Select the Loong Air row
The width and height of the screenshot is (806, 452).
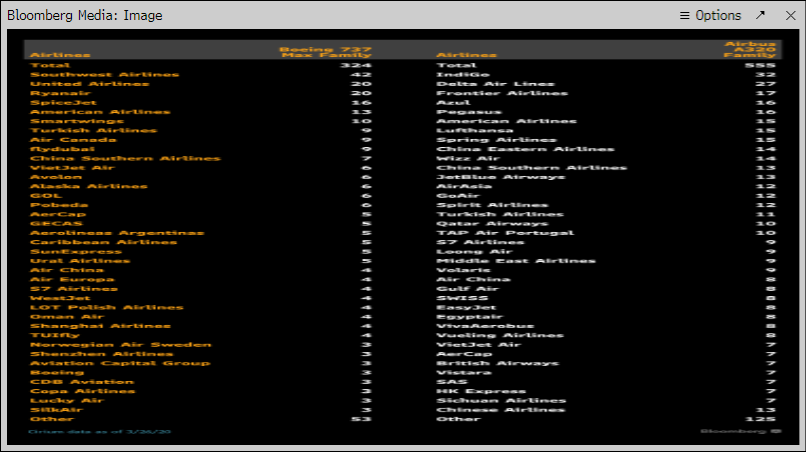[606, 251]
